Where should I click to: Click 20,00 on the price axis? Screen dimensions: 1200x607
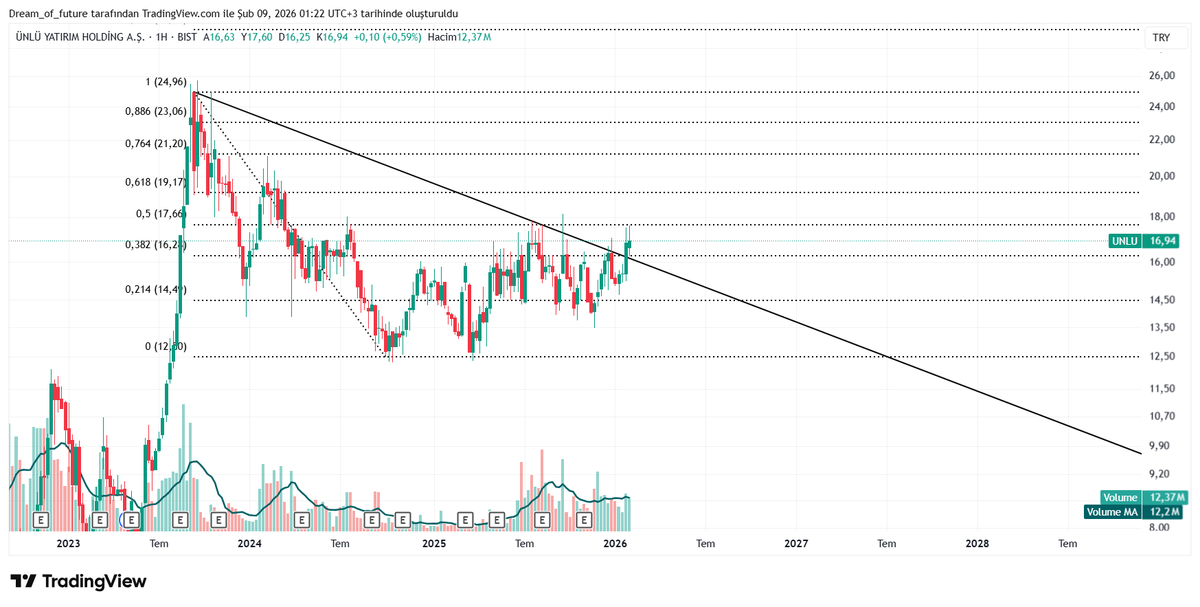1162,176
